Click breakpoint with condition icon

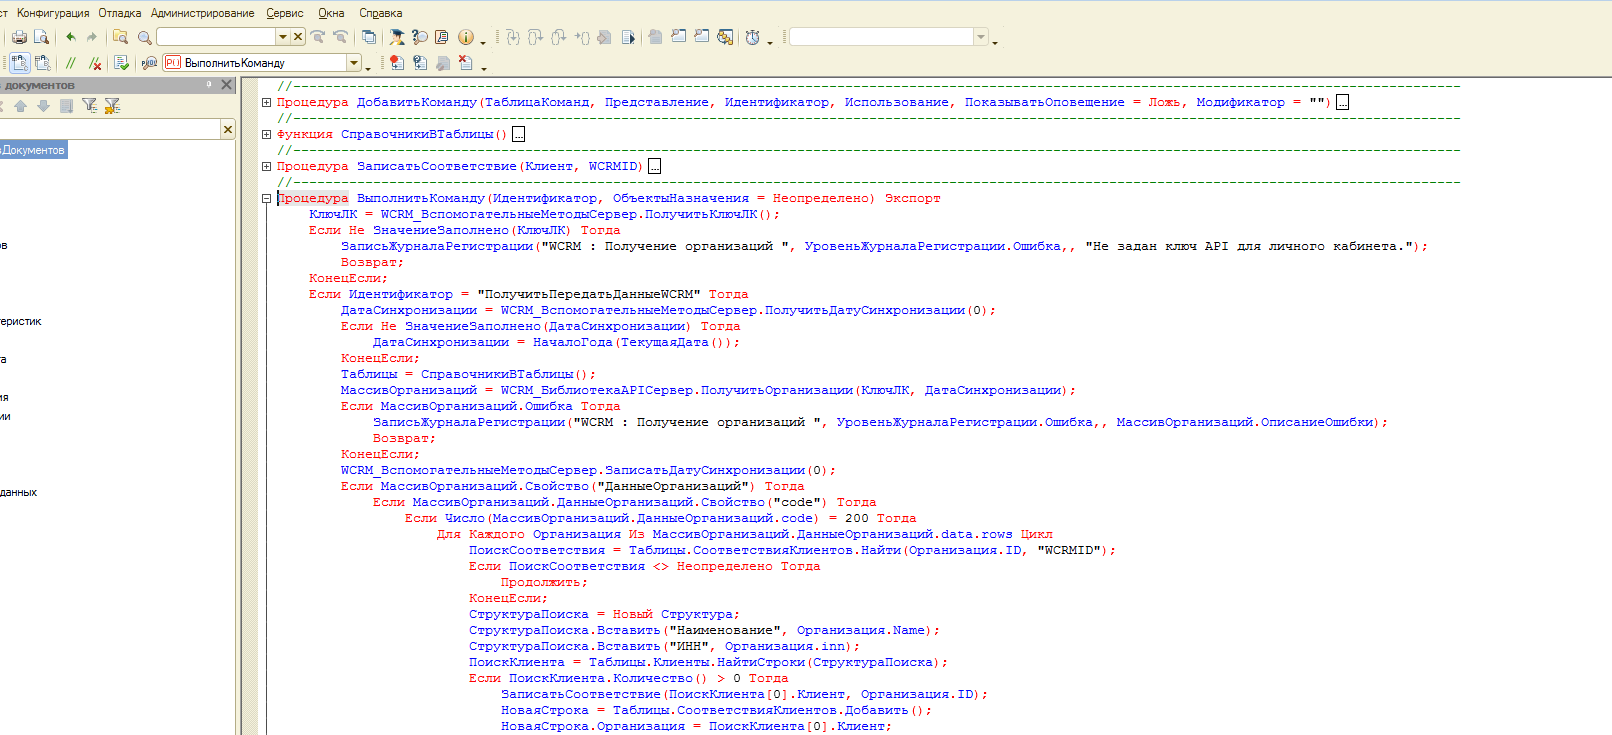420,62
